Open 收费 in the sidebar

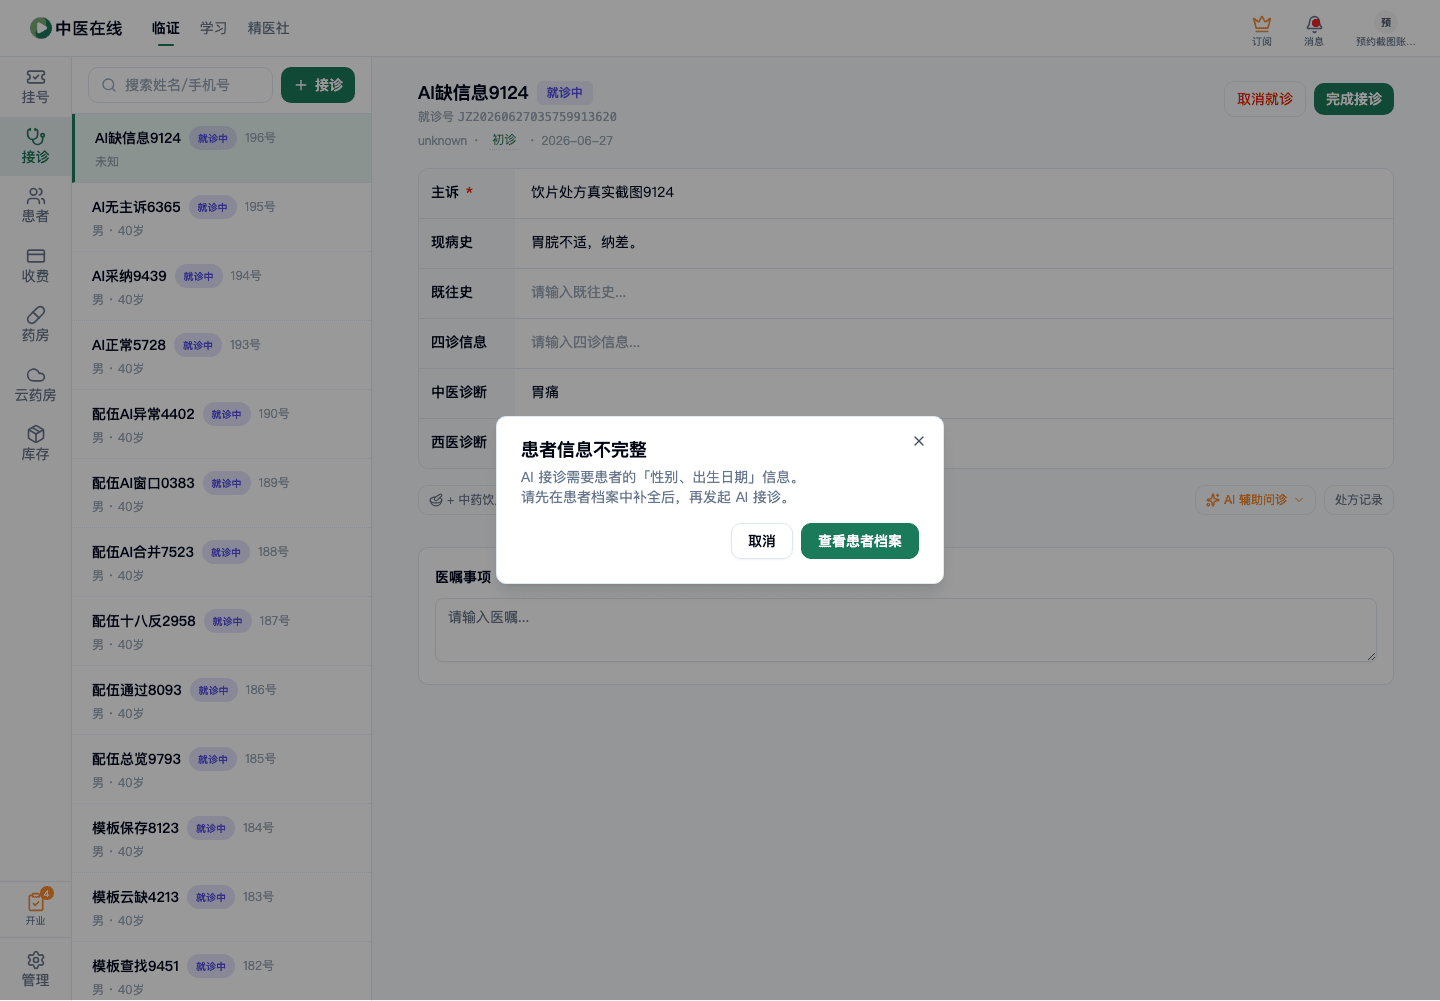[36, 266]
